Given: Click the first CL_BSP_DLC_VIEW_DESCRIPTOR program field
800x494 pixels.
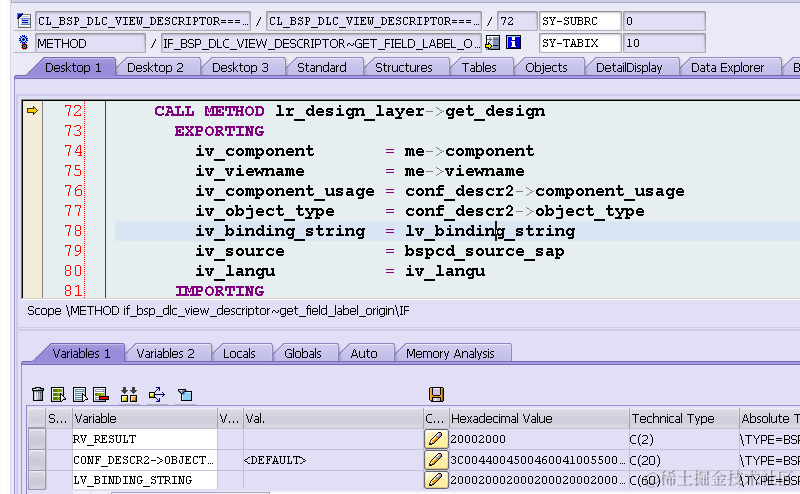Looking at the screenshot, I should pos(143,21).
